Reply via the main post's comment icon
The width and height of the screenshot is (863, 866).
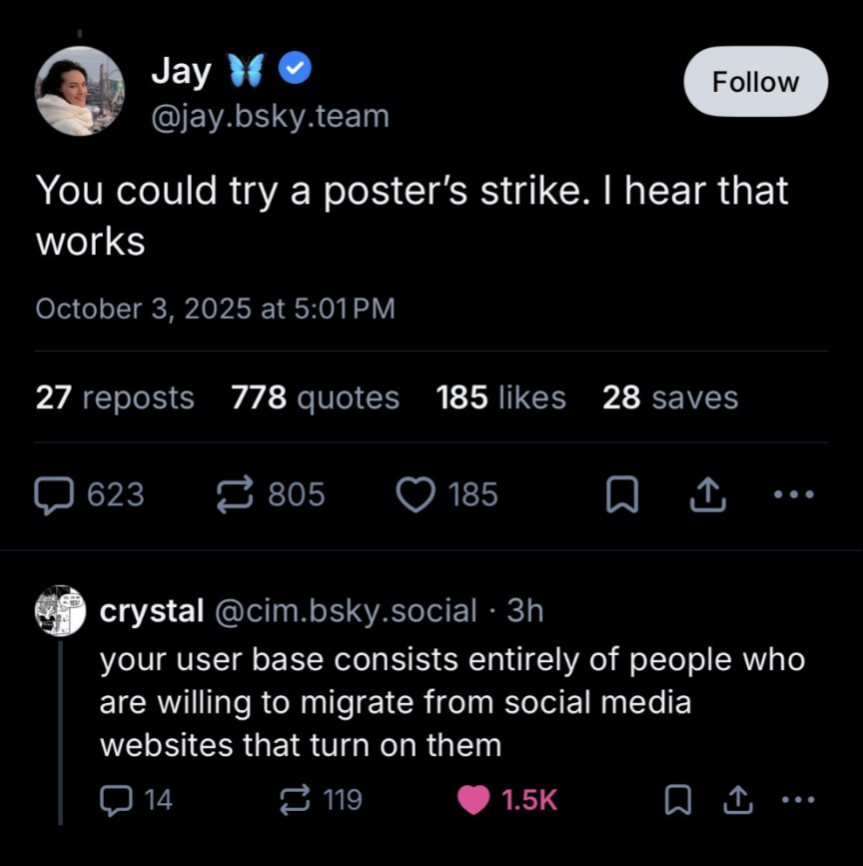[52, 494]
